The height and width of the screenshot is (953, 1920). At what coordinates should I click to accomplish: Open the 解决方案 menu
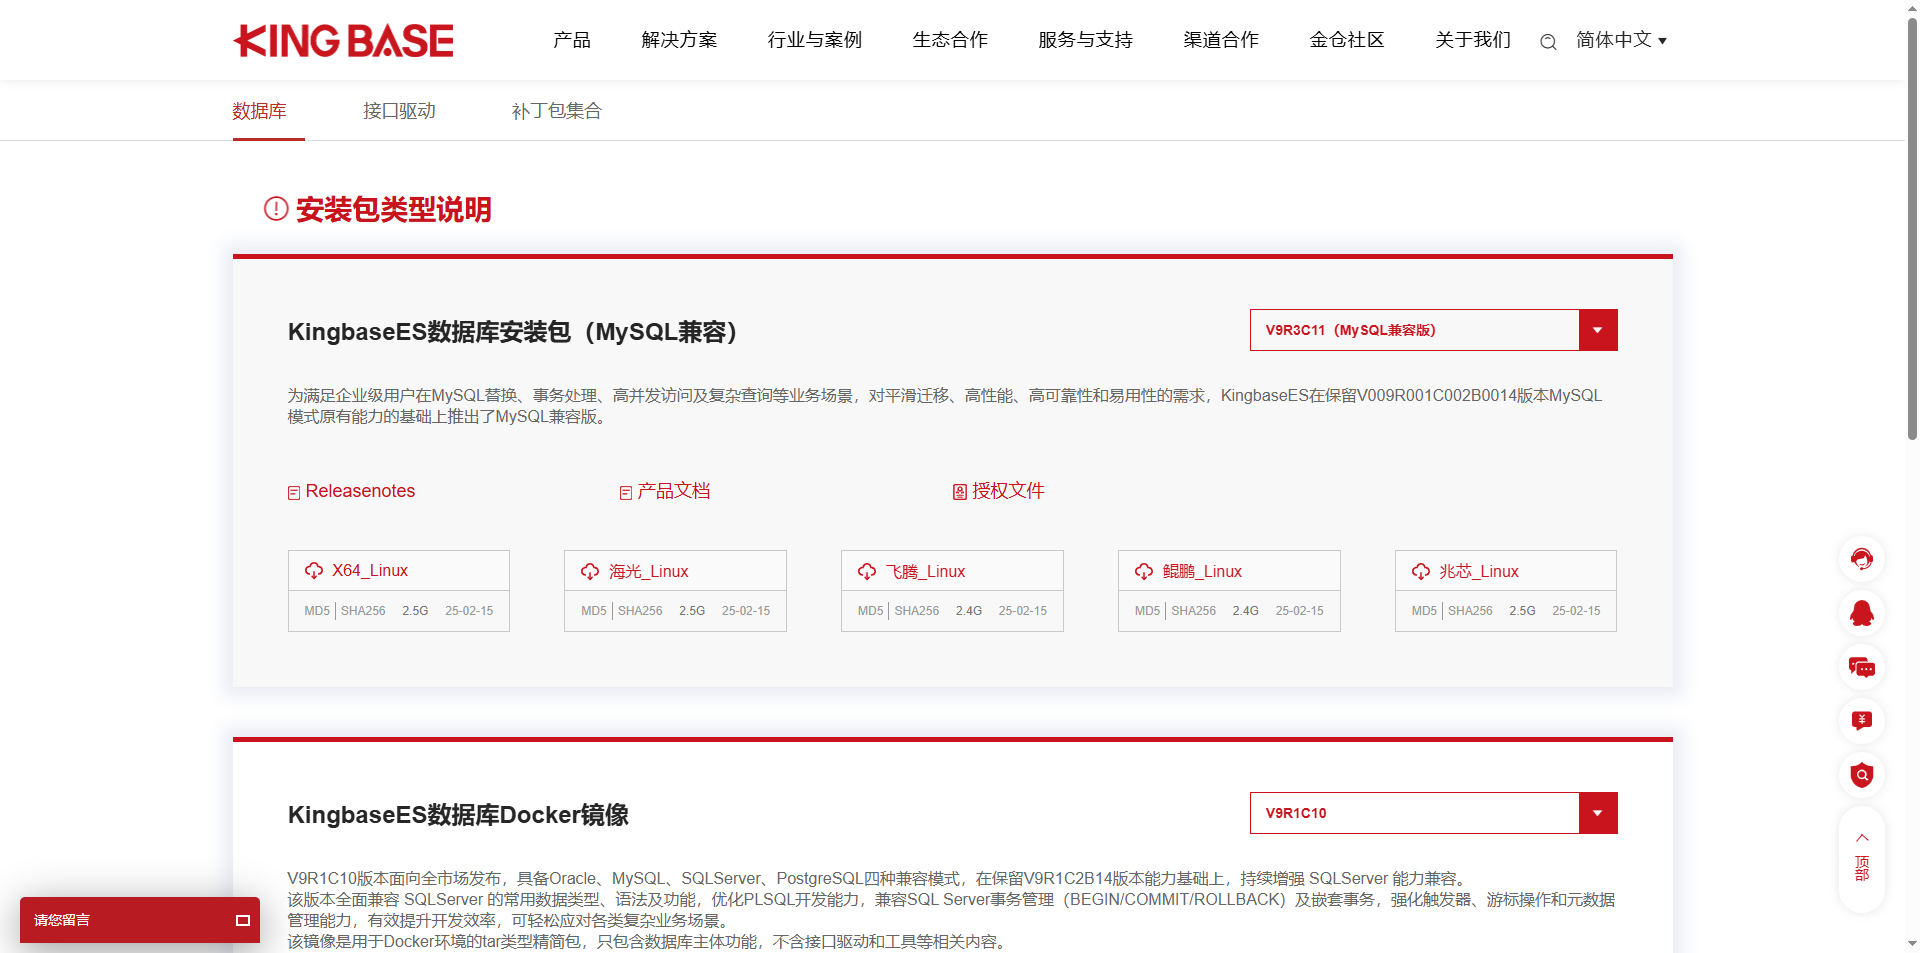679,40
